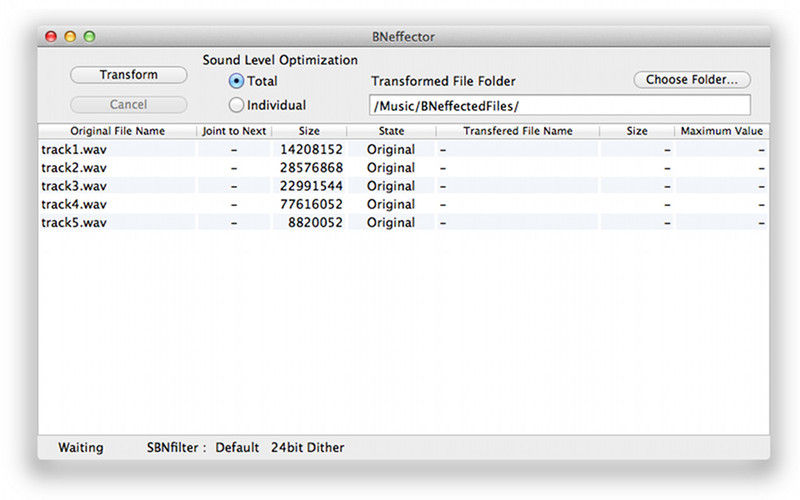Click the size value 22991544

coord(311,186)
